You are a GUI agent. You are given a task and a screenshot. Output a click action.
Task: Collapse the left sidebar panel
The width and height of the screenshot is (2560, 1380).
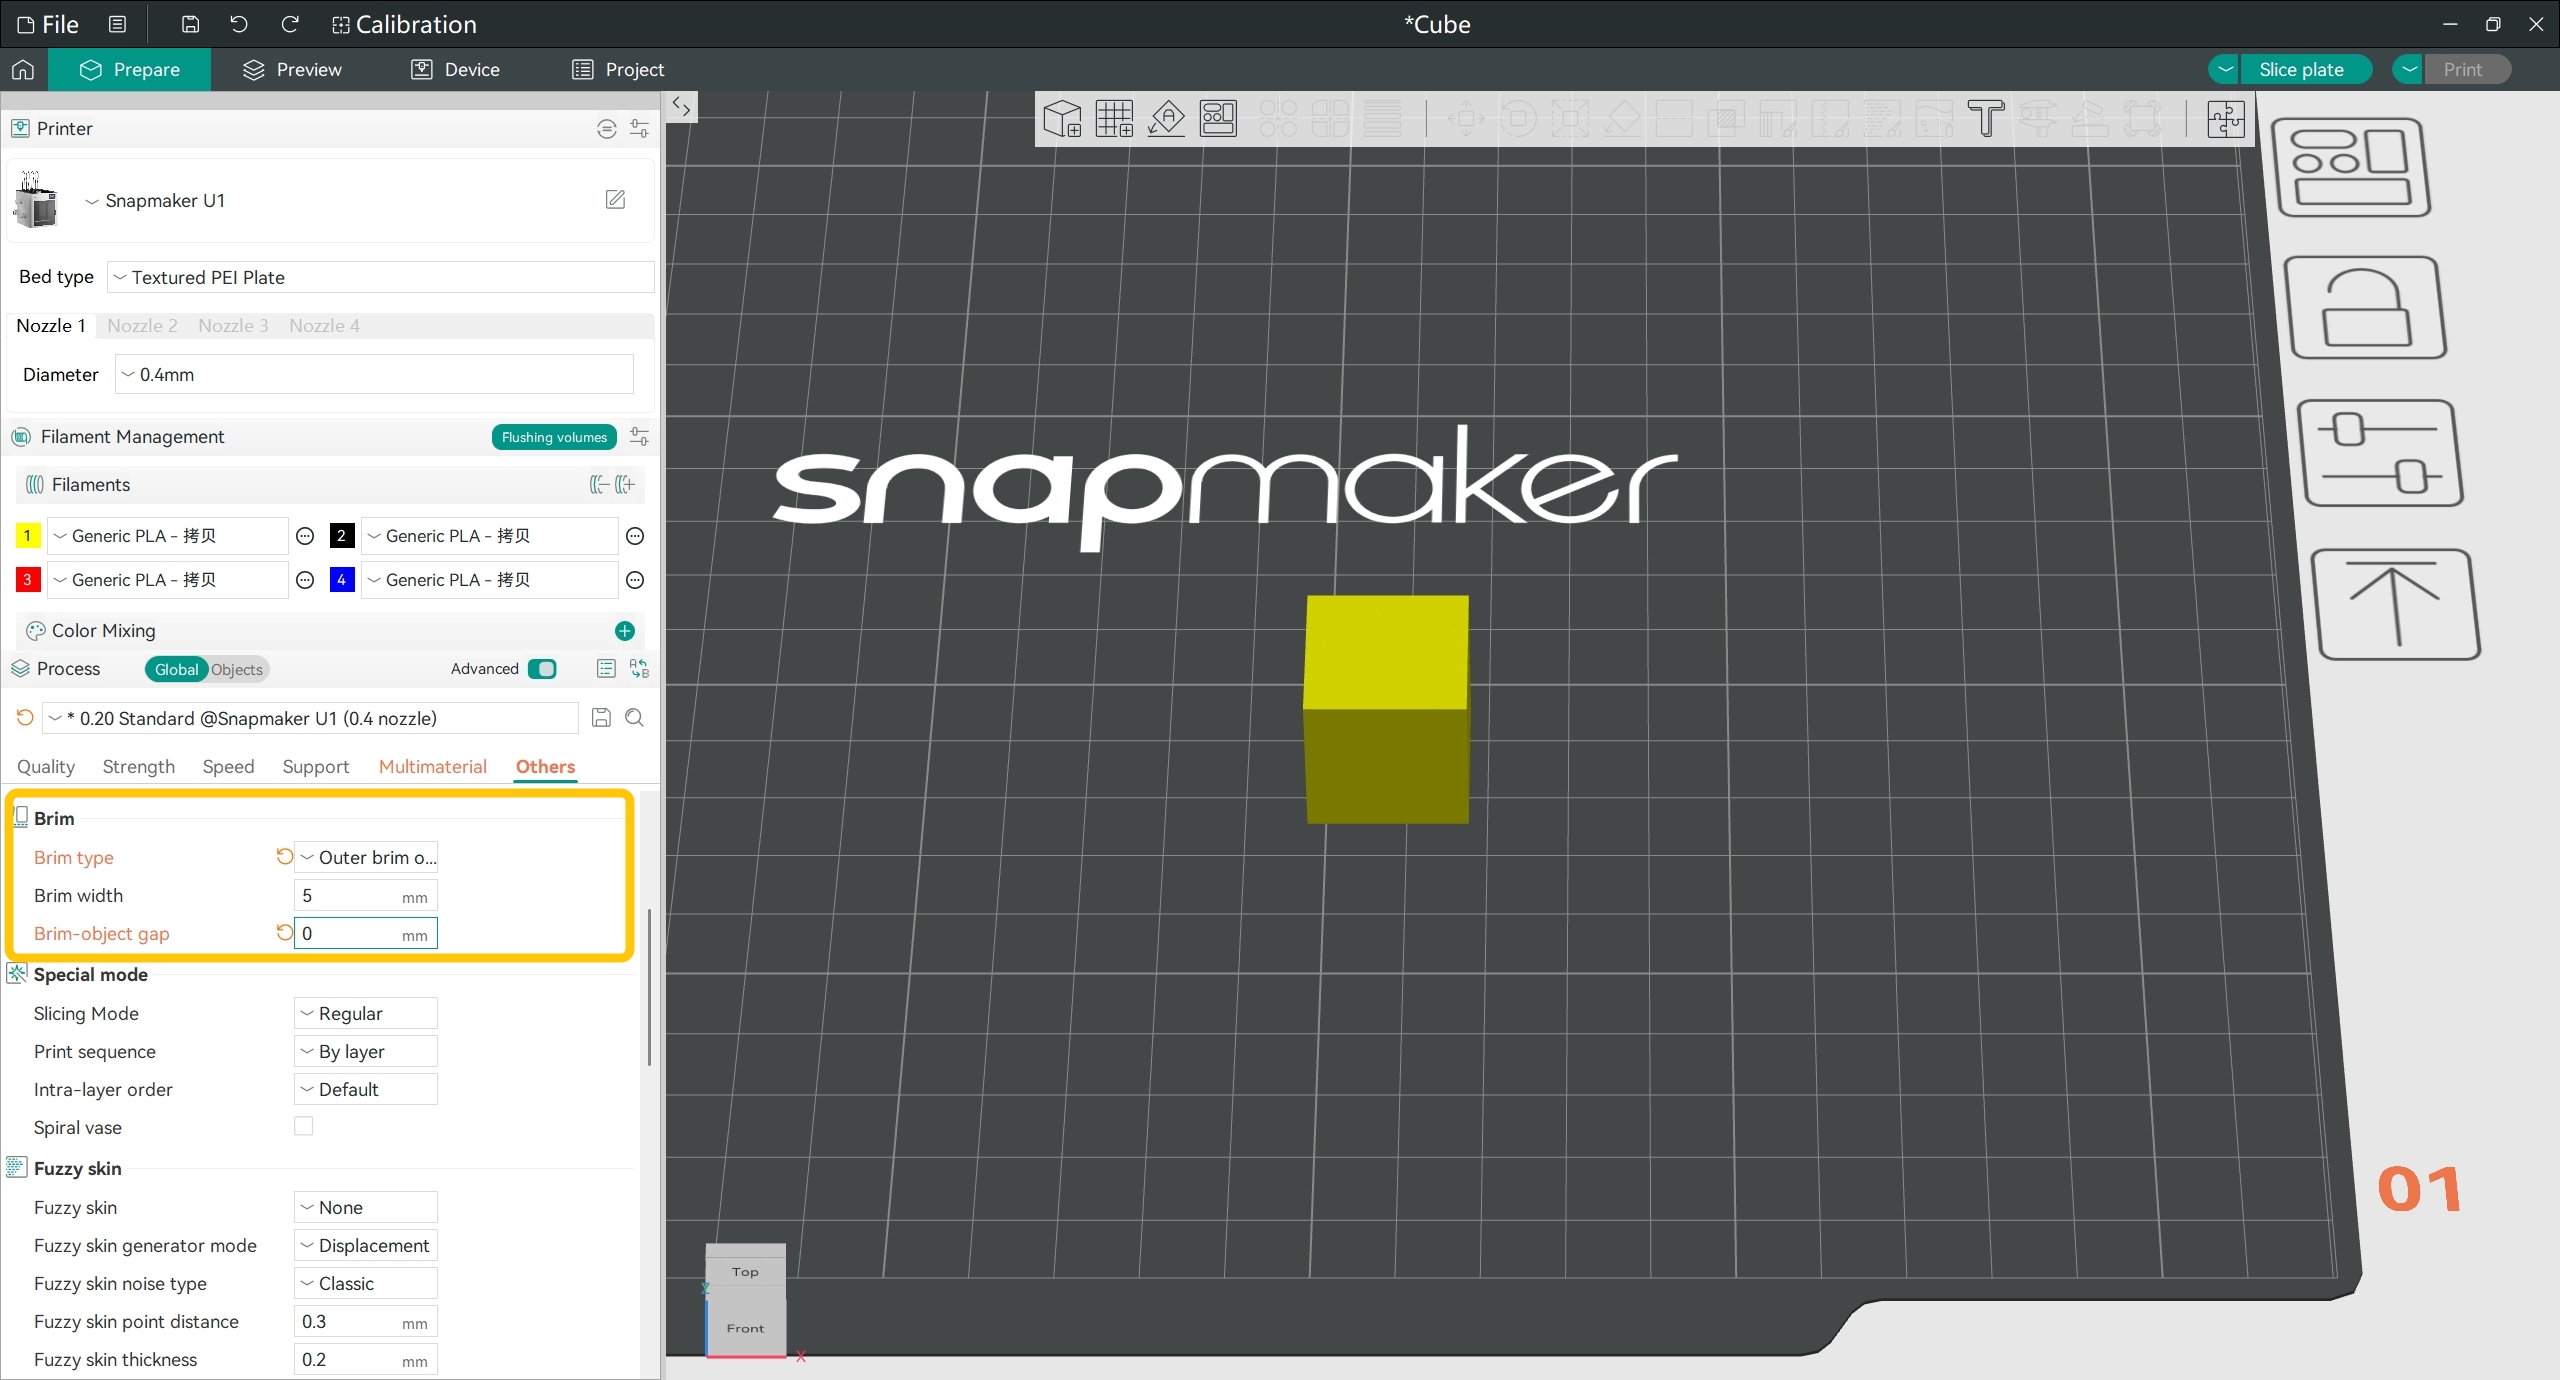pos(682,107)
